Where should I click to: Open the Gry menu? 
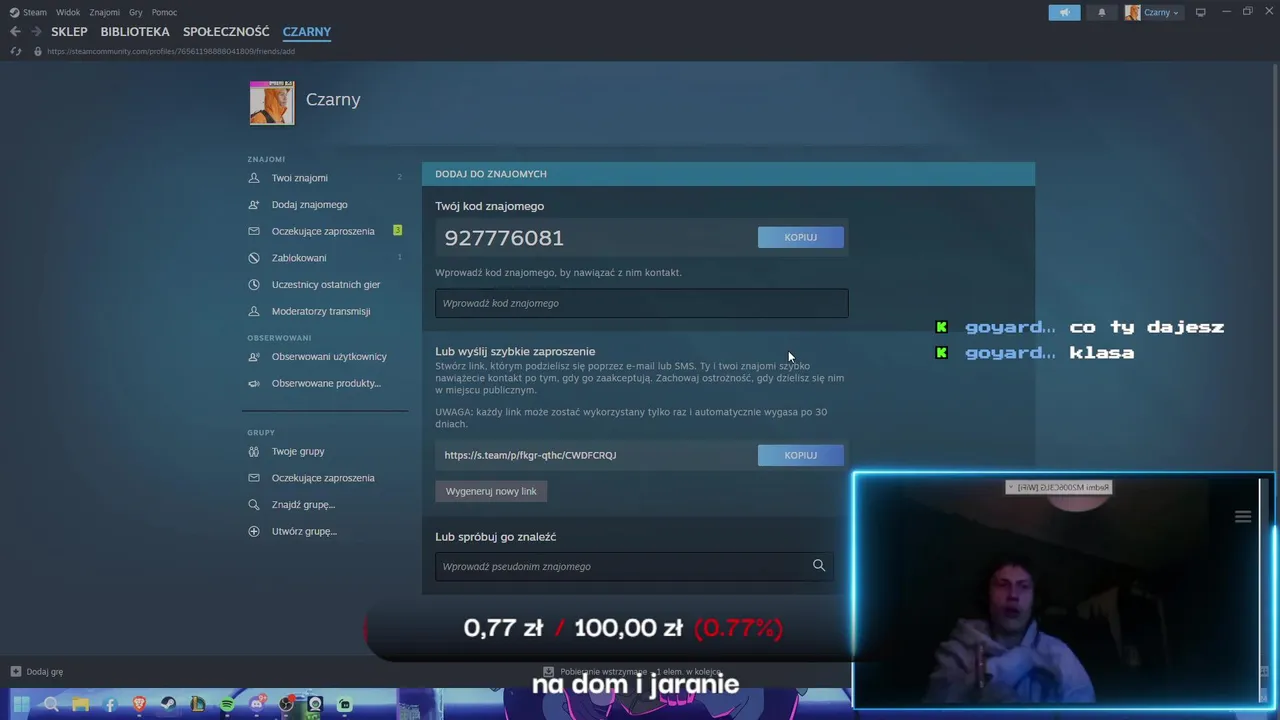click(136, 12)
